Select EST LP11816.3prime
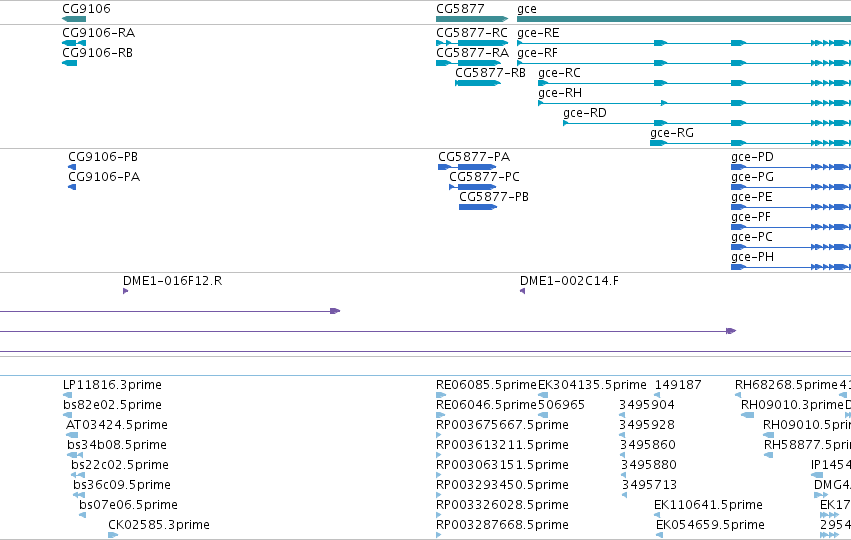The width and height of the screenshot is (851, 540). coord(112,385)
